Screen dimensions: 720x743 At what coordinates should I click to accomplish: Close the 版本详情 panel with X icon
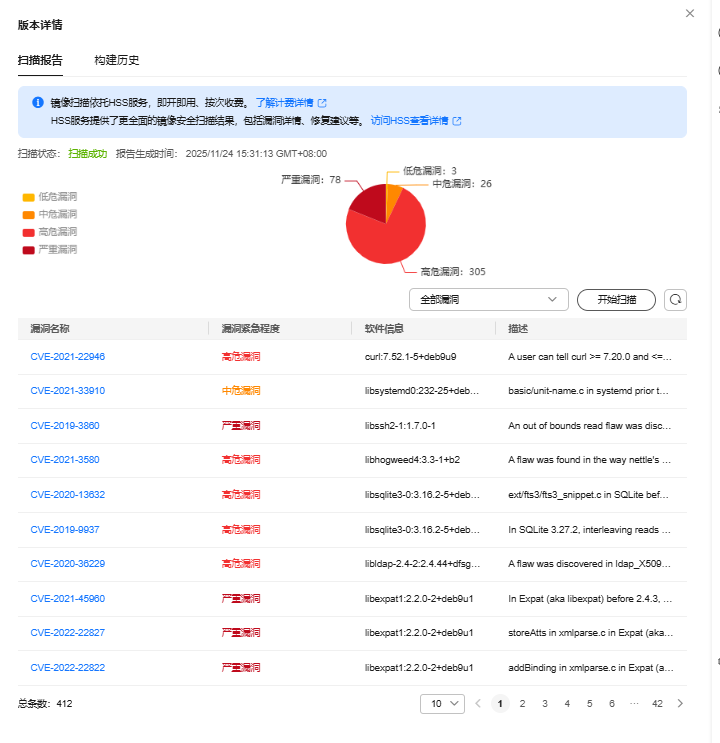coord(689,14)
